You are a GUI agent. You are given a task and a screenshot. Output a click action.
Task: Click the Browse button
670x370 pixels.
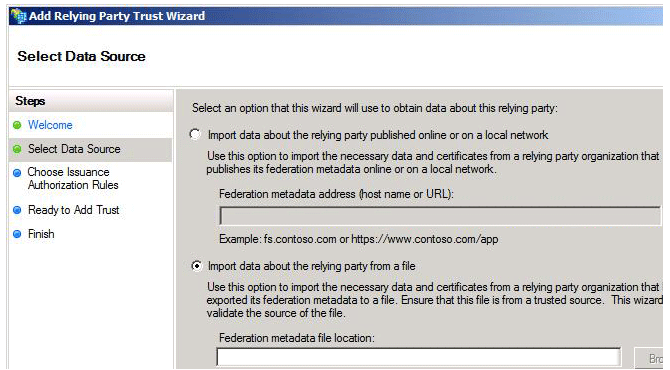tap(649, 358)
